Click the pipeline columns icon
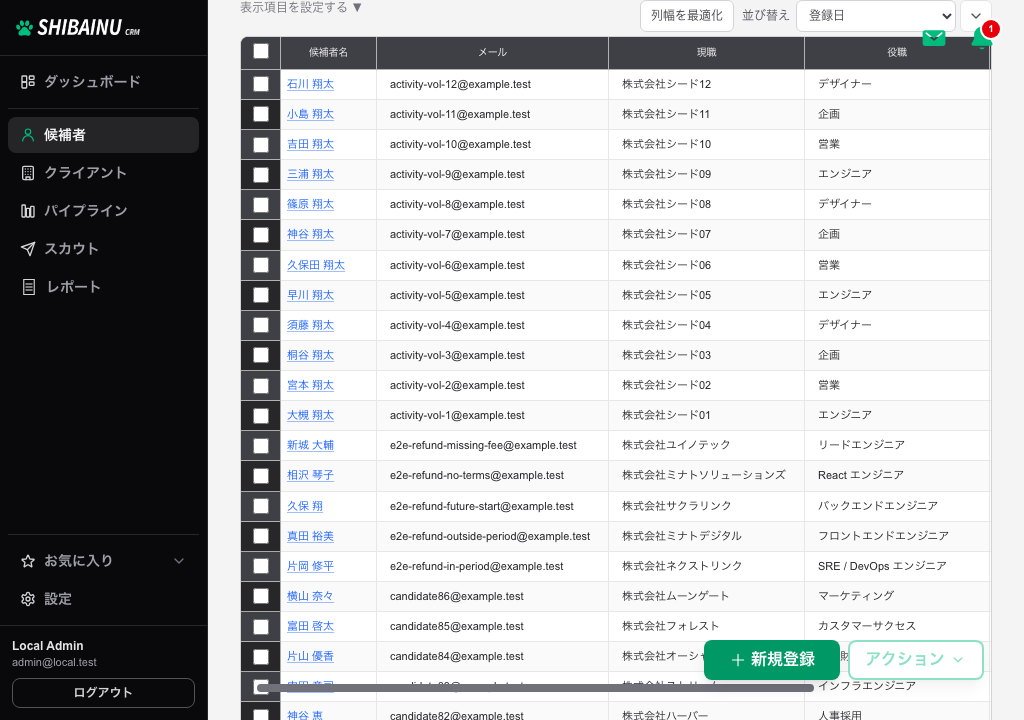 [27, 211]
